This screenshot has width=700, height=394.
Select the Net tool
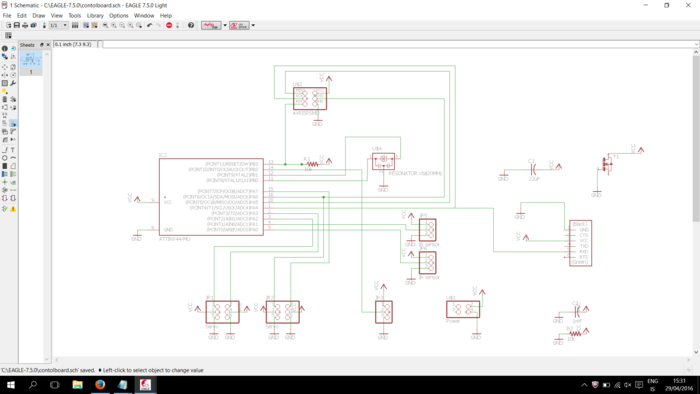[13, 174]
